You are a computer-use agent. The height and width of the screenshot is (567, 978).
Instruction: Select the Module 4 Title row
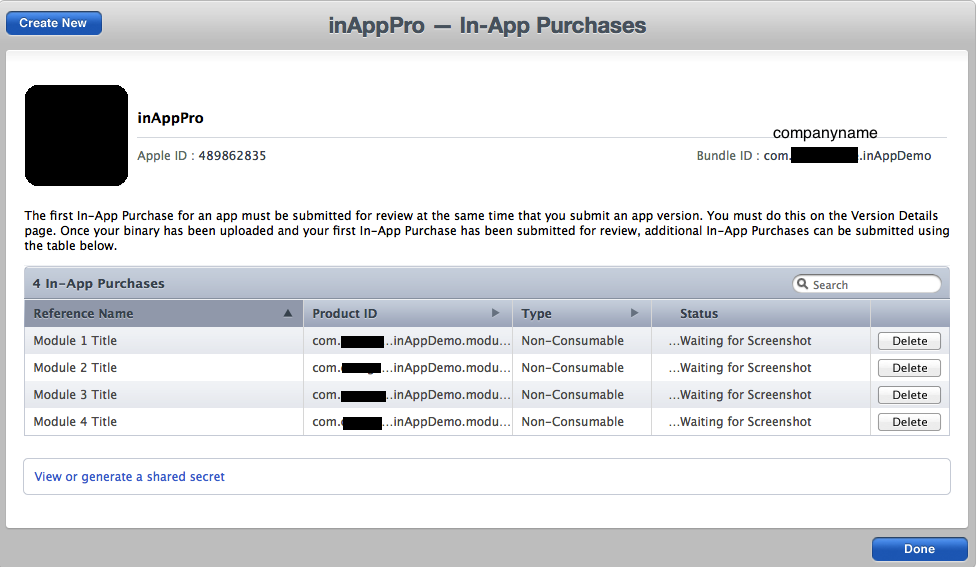pos(487,422)
